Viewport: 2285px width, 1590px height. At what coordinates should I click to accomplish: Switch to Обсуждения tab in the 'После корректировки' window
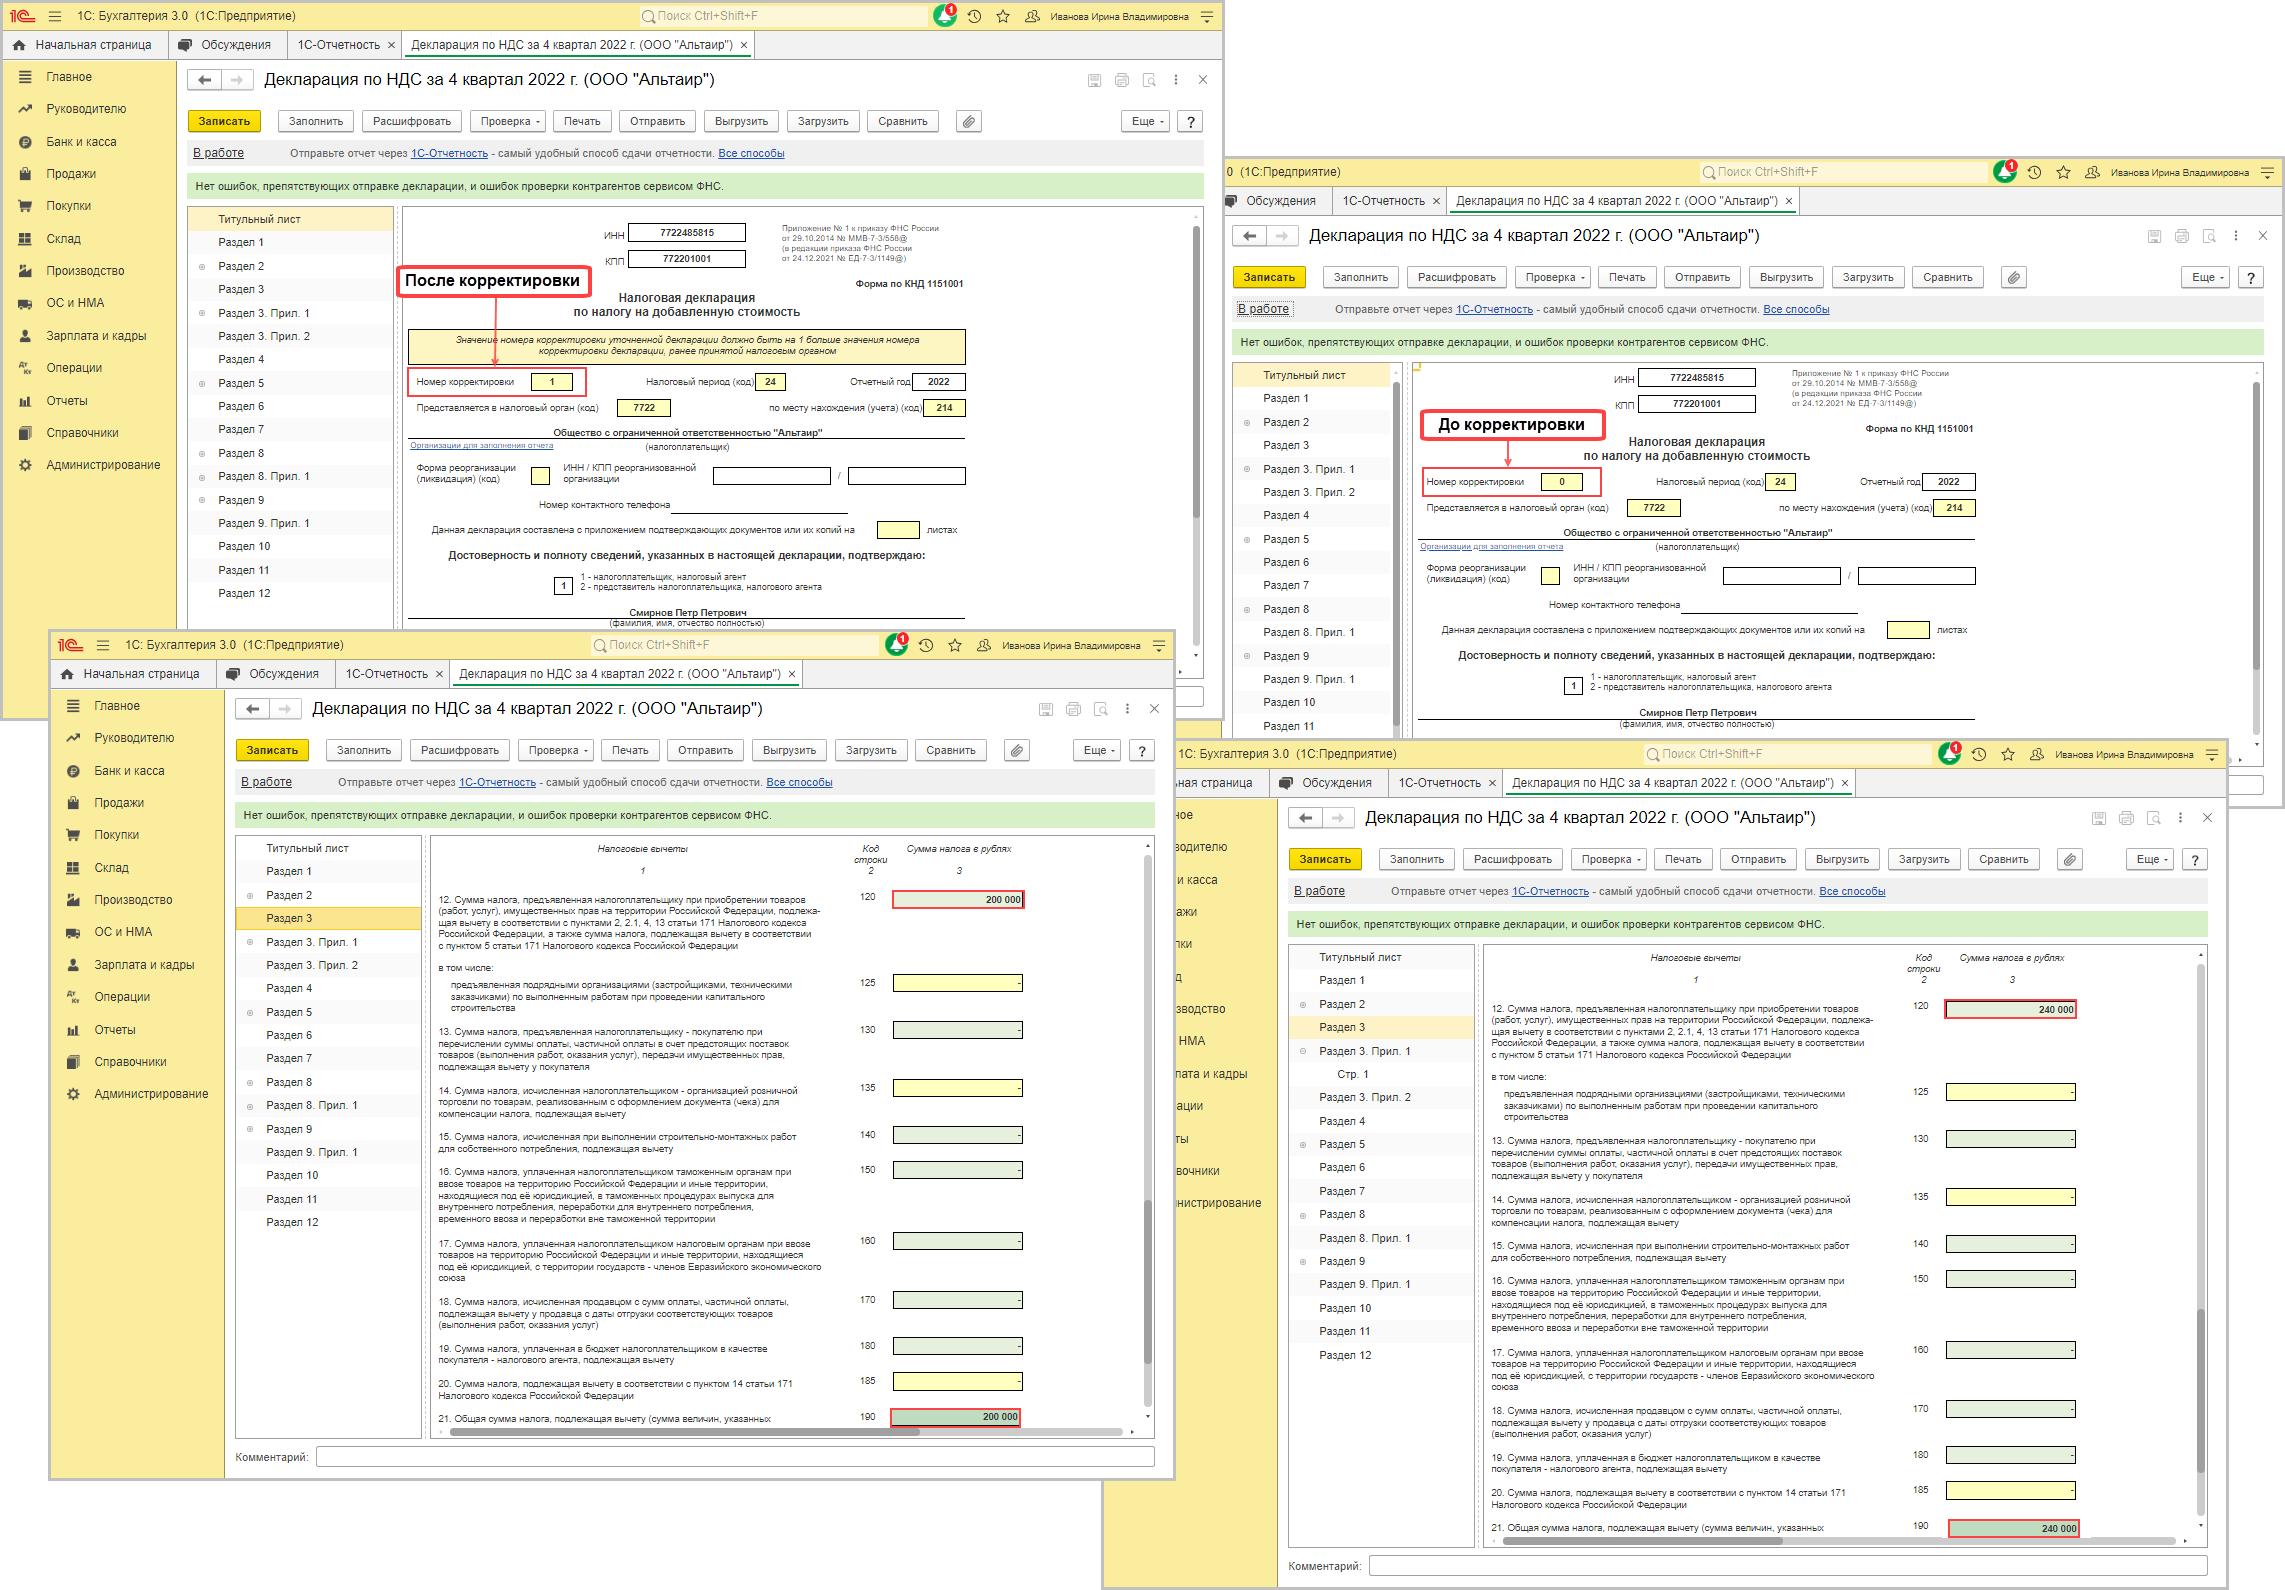tap(226, 45)
